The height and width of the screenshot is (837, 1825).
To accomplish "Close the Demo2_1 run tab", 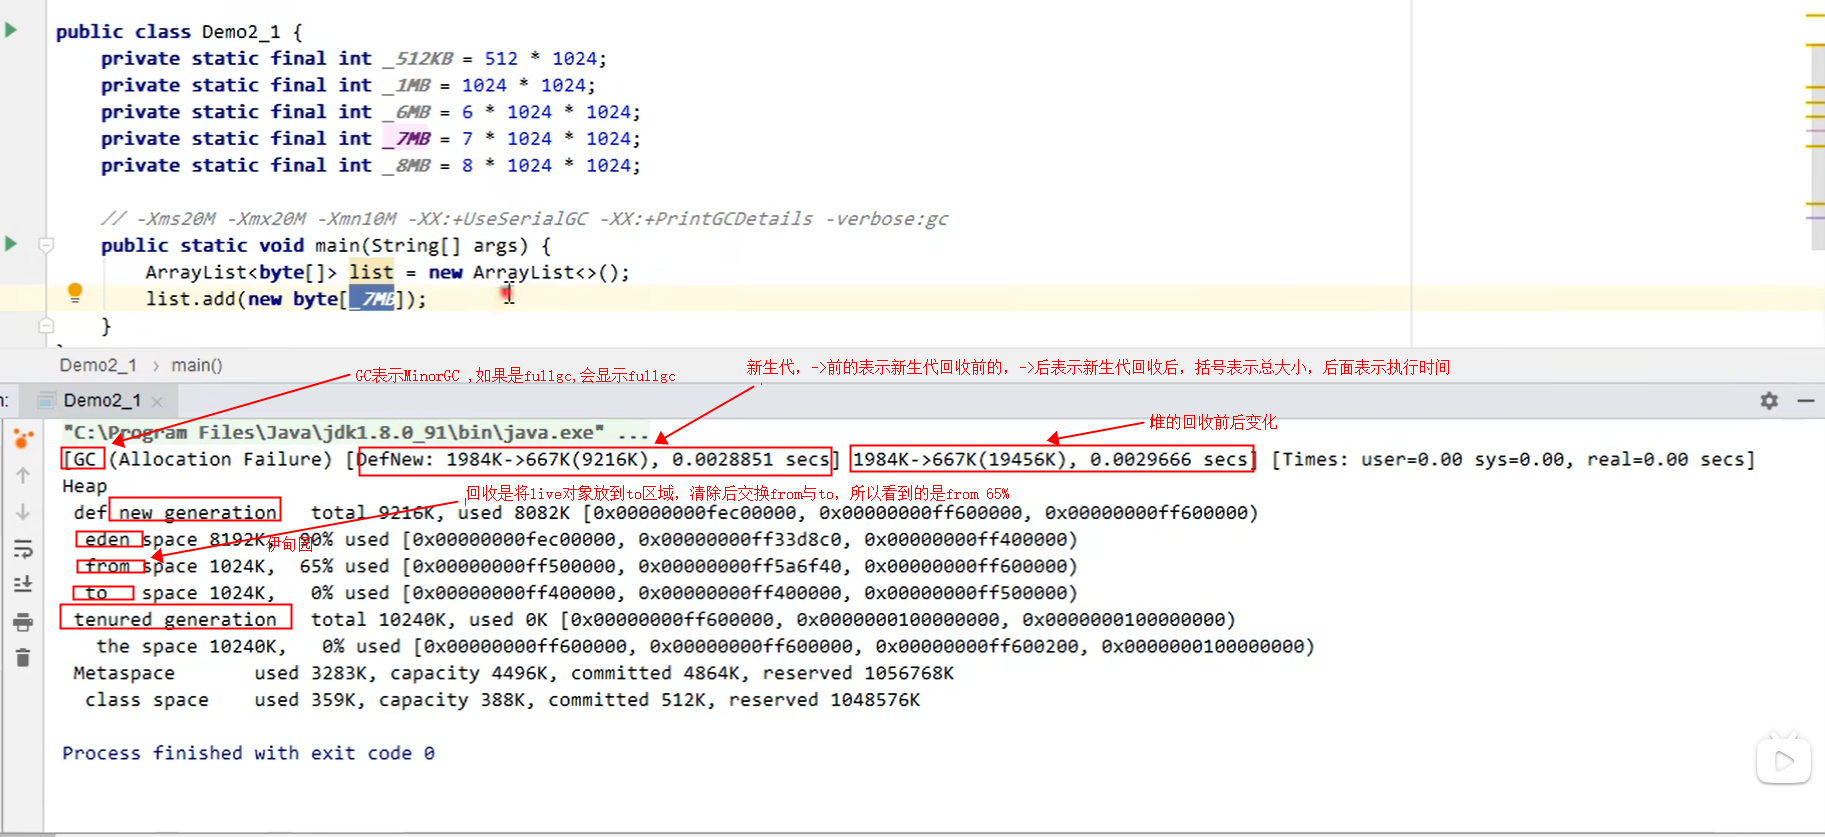I will 157,402.
